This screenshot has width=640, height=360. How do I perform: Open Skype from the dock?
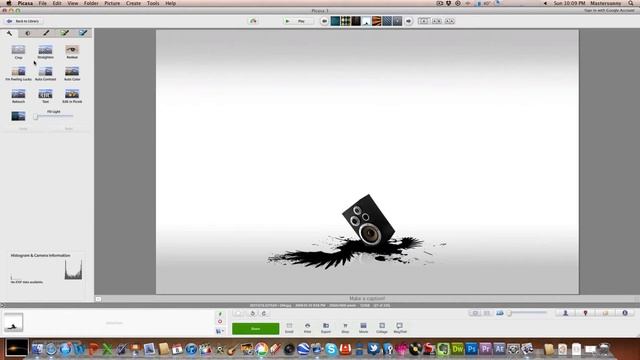[331, 349]
